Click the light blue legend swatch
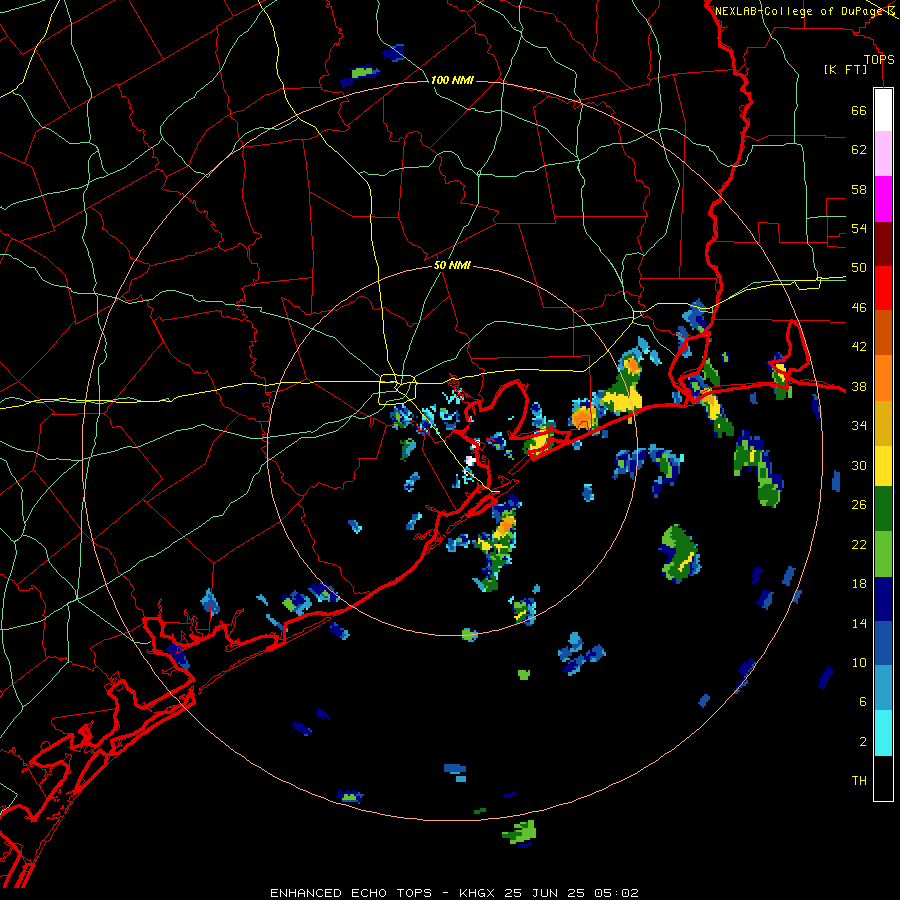The height and width of the screenshot is (900, 900). tap(883, 688)
